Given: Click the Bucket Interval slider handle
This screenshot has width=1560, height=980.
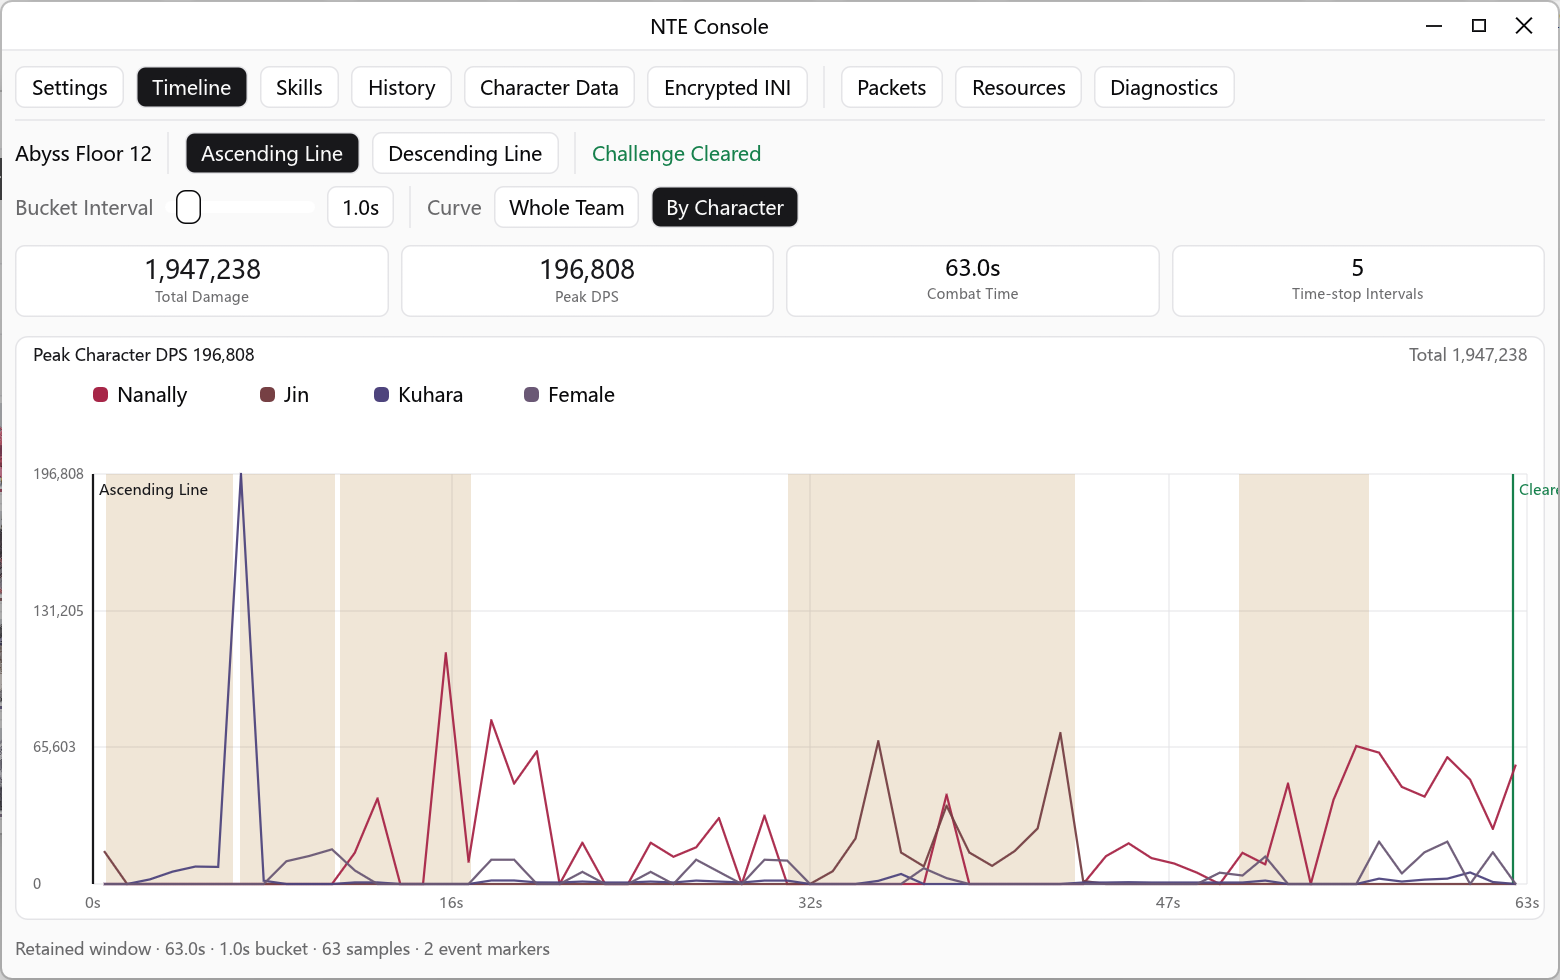Looking at the screenshot, I should point(188,207).
